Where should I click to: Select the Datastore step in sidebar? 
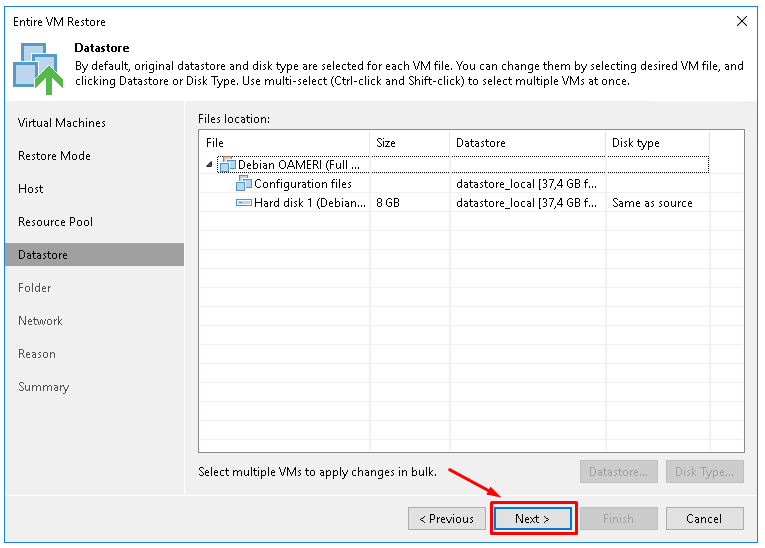94,255
